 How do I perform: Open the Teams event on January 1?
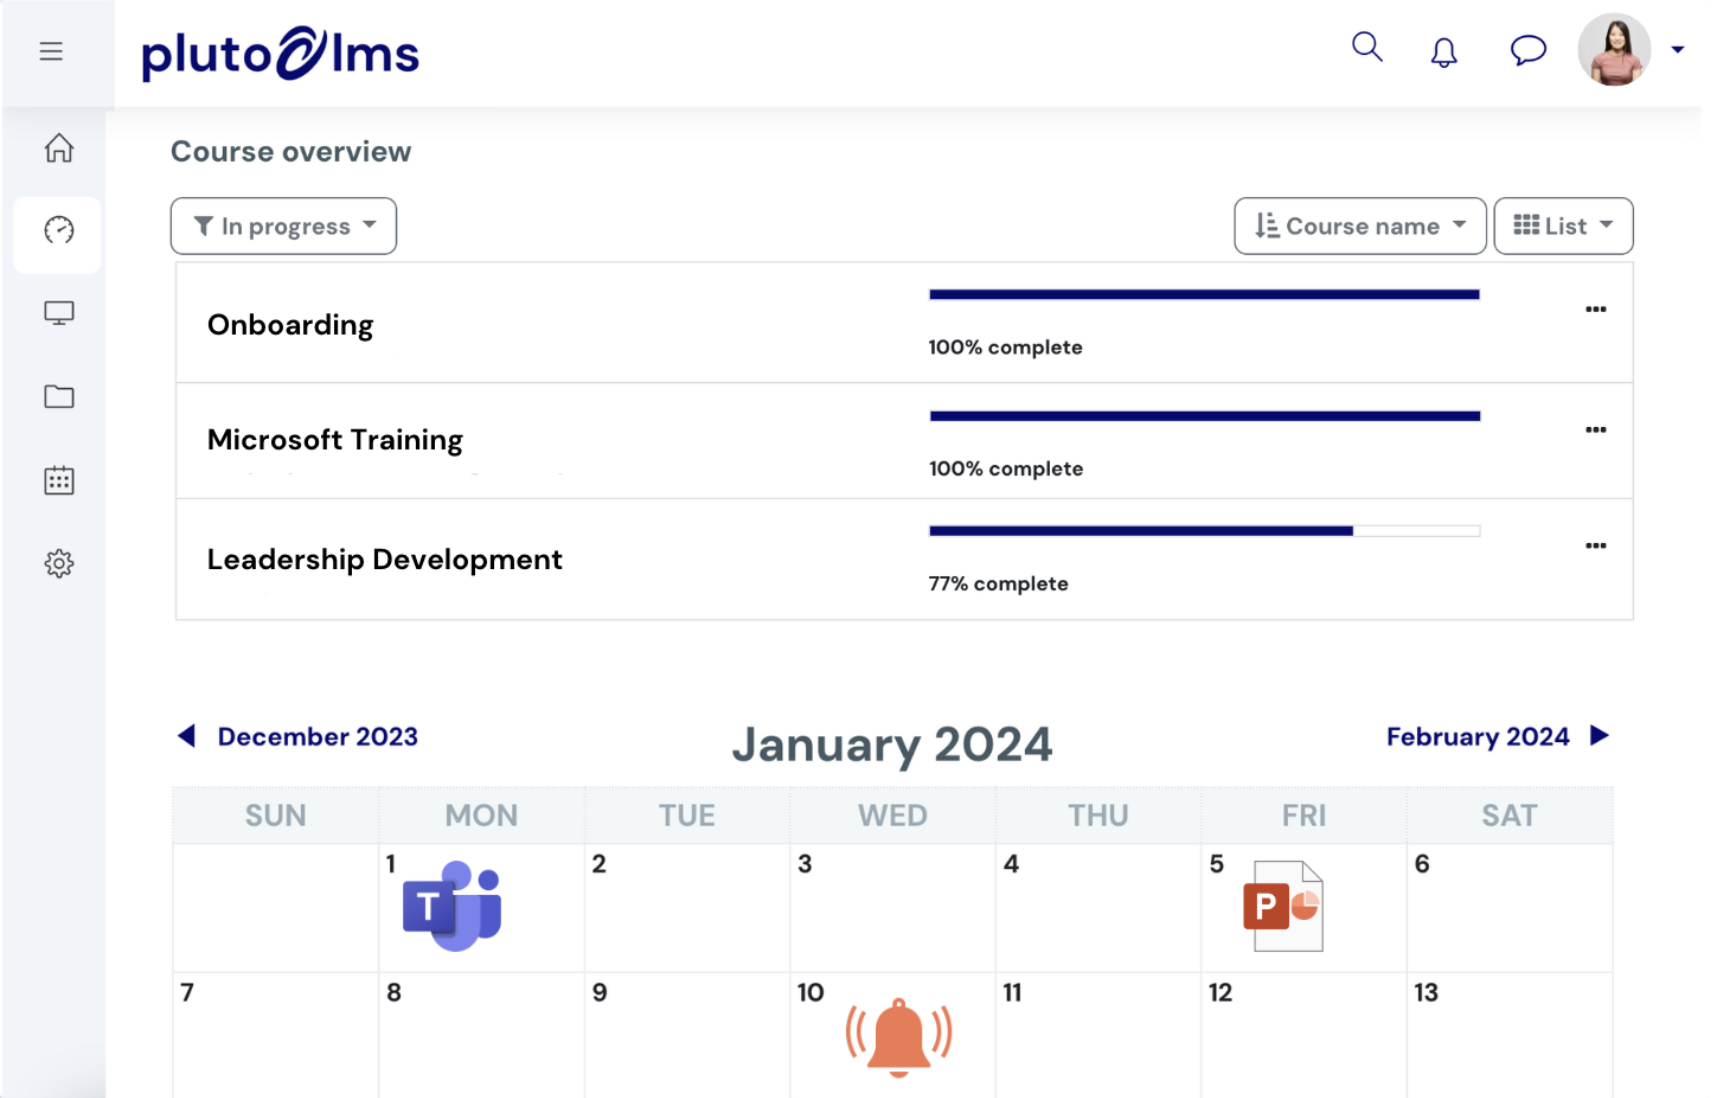pyautogui.click(x=453, y=906)
